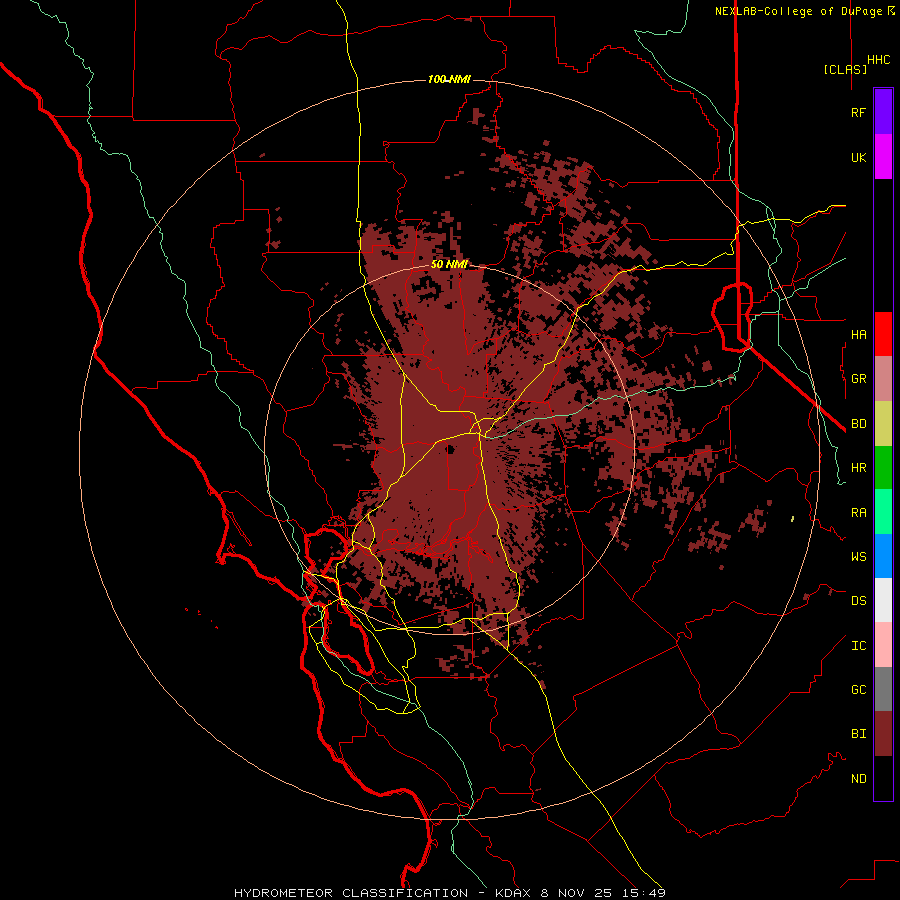The image size is (900, 900).
Task: Select the GC gray legend swatch
Action: [883, 689]
